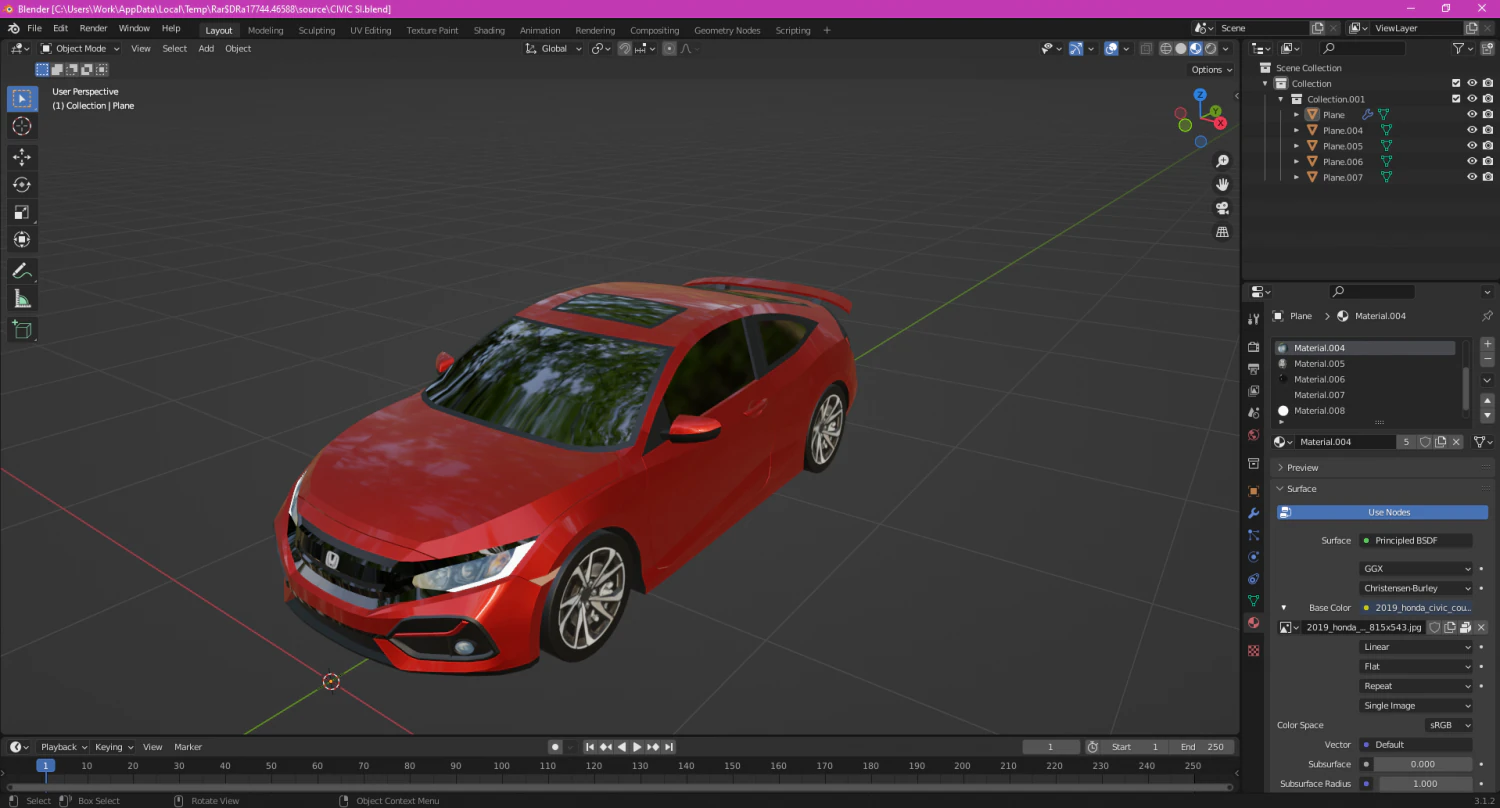Expand the Plane.005 tree item

pyautogui.click(x=1297, y=146)
